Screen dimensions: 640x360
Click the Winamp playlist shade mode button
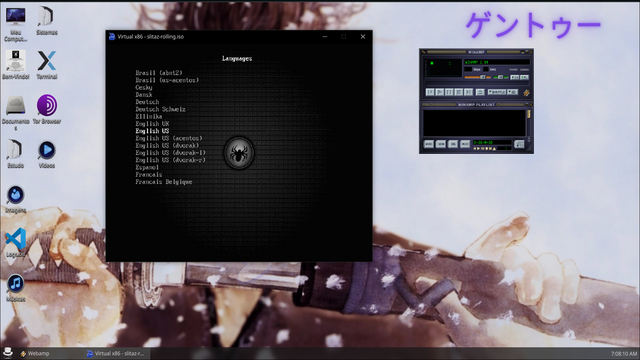pyautogui.click(x=527, y=104)
